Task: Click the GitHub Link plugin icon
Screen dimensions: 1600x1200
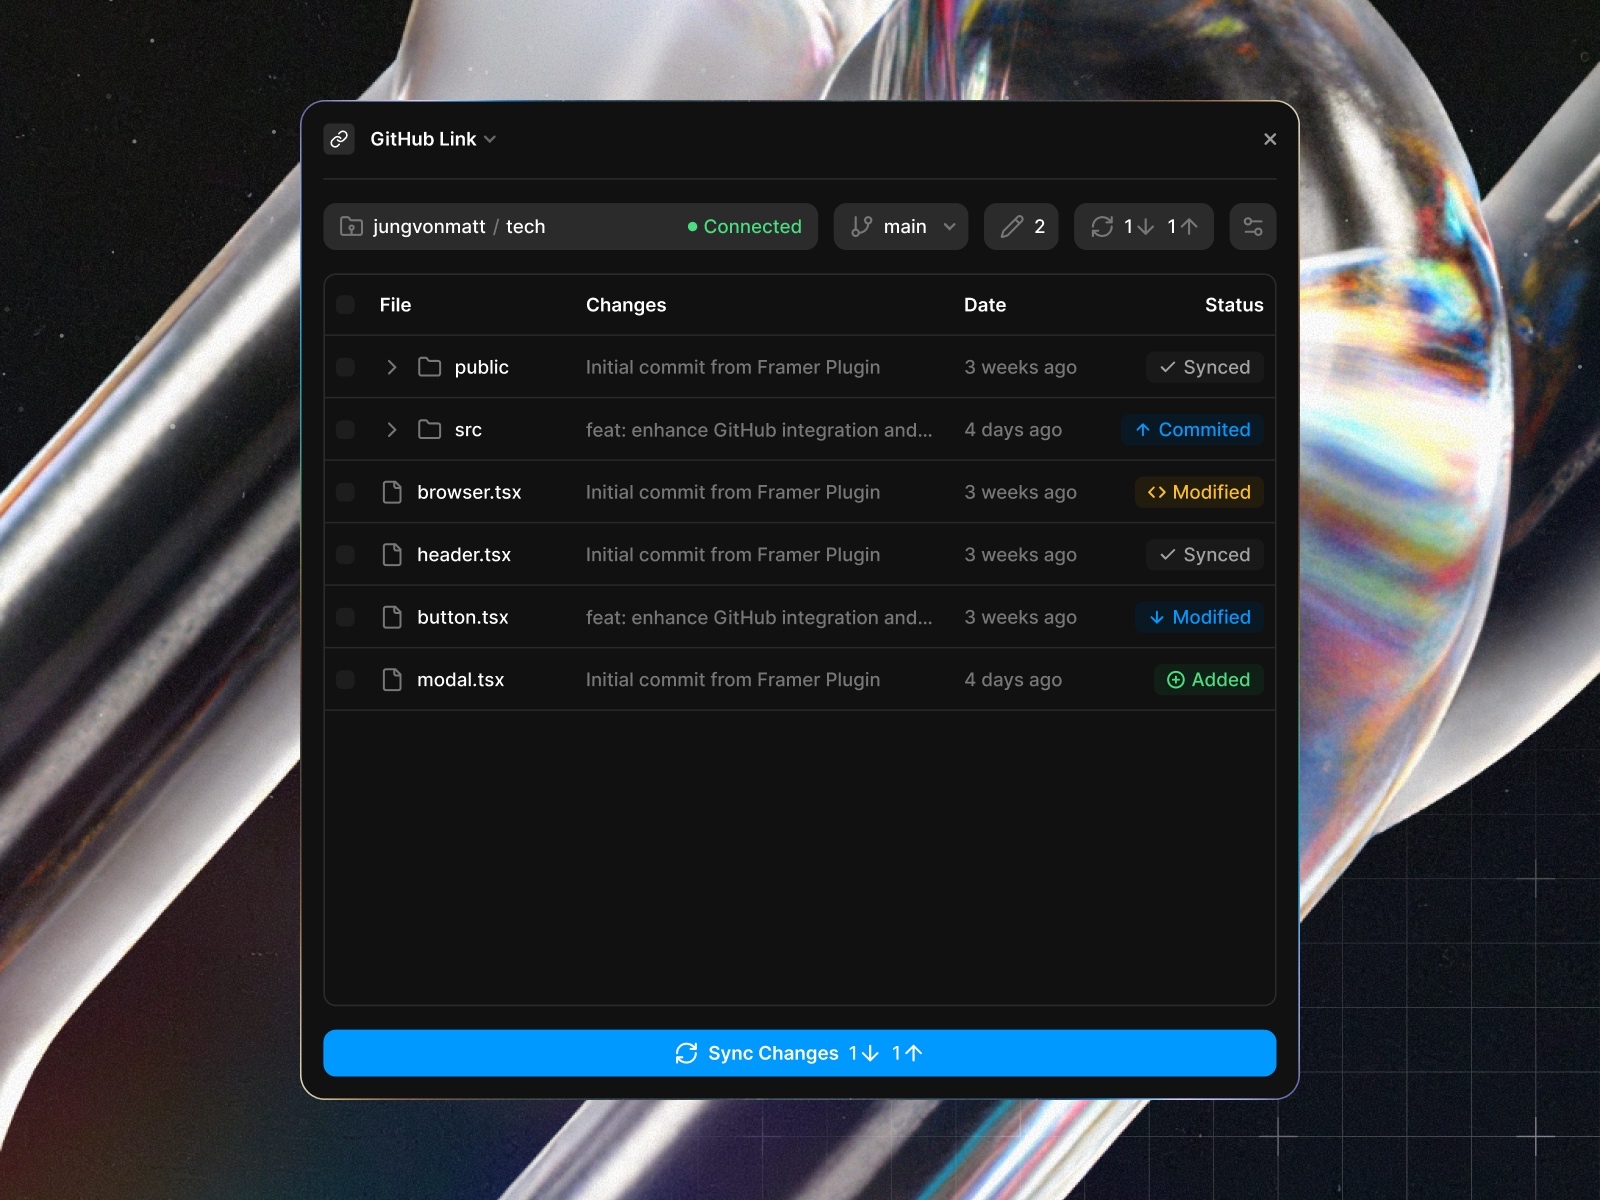Action: pos(339,139)
